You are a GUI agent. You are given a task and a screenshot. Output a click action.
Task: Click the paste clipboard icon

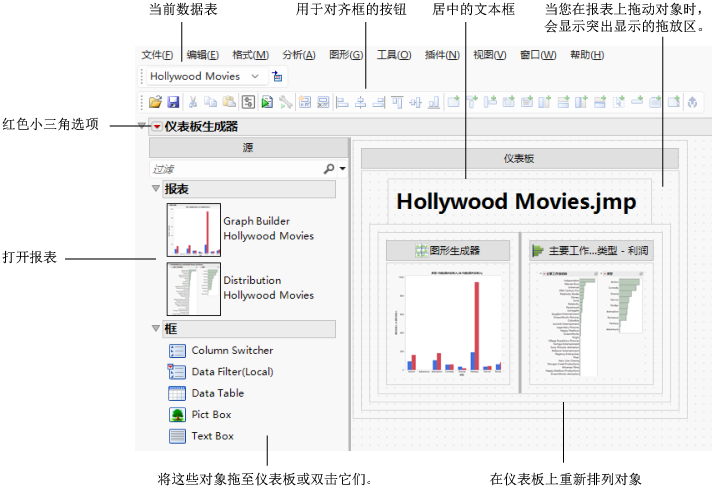tap(229, 102)
